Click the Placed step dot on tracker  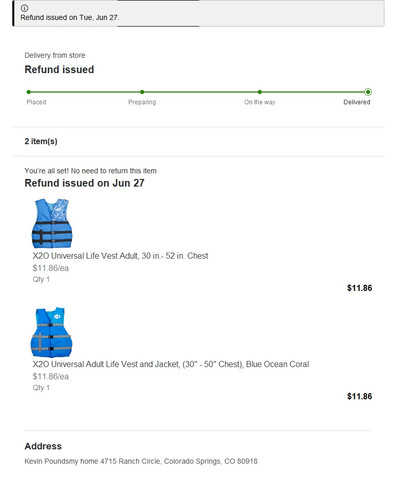tap(29, 92)
